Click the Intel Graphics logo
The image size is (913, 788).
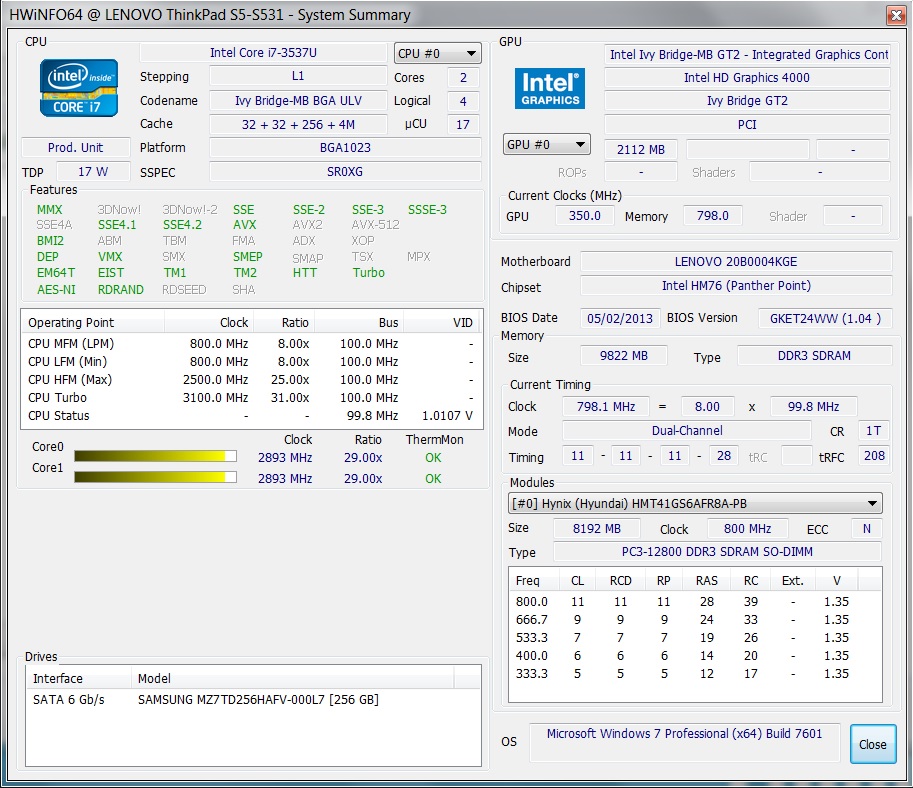pyautogui.click(x=550, y=89)
